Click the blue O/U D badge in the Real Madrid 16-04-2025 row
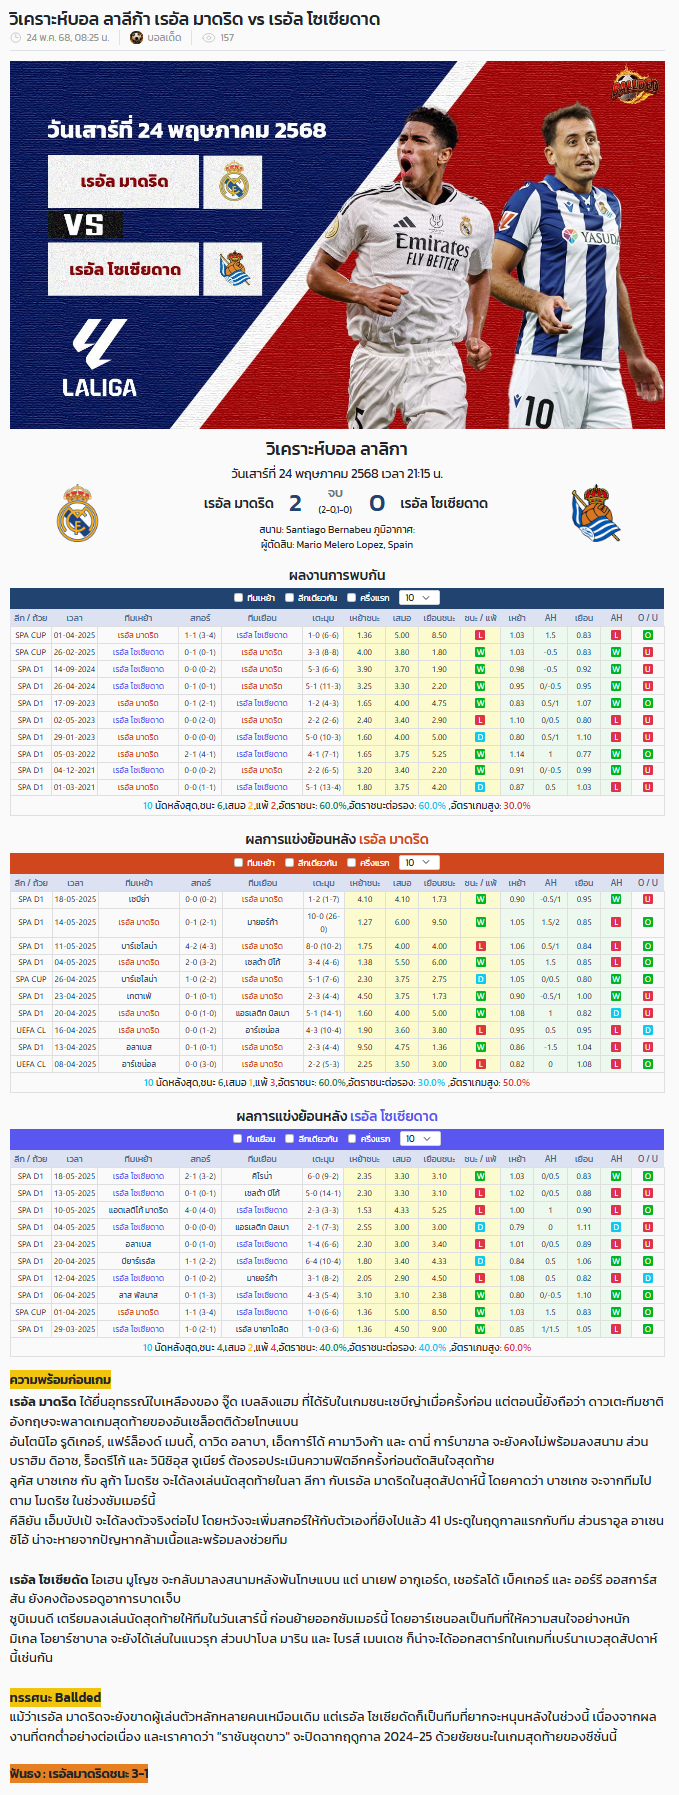679x1795 pixels. pos(648,1030)
